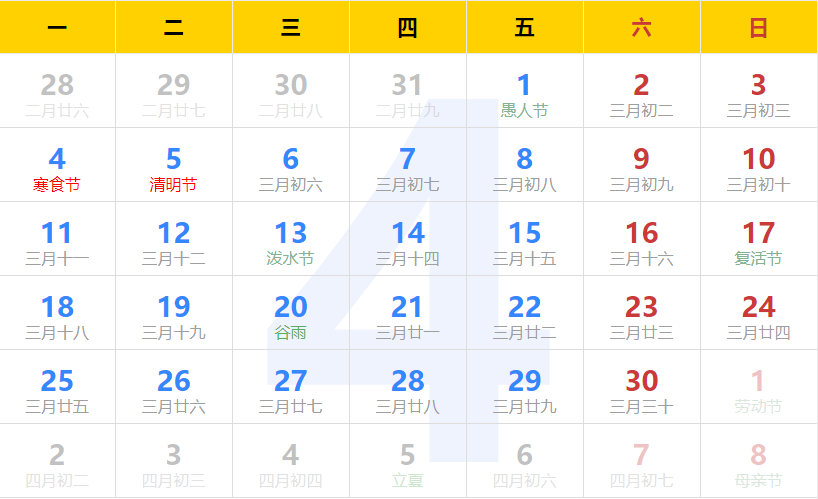
Task: Pick Saturday the 23rd, 三月廿三
Action: tap(641, 314)
